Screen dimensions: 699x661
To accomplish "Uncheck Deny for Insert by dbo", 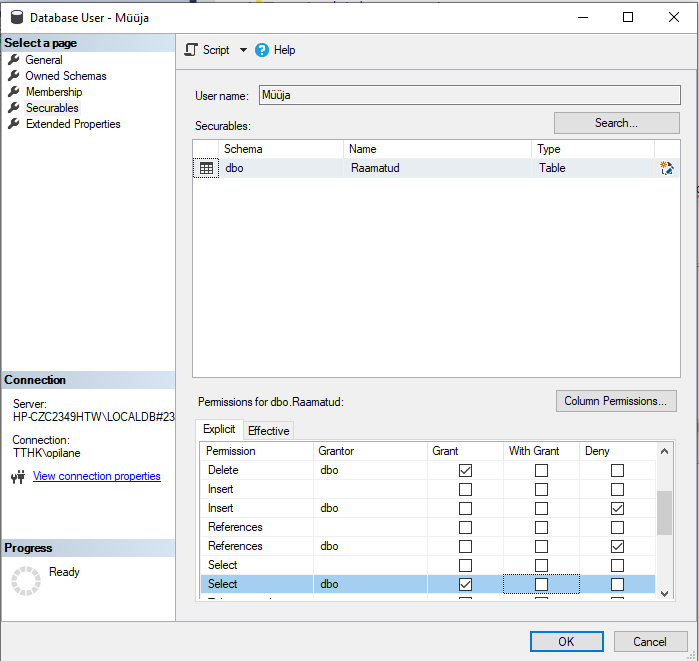I will point(617,508).
